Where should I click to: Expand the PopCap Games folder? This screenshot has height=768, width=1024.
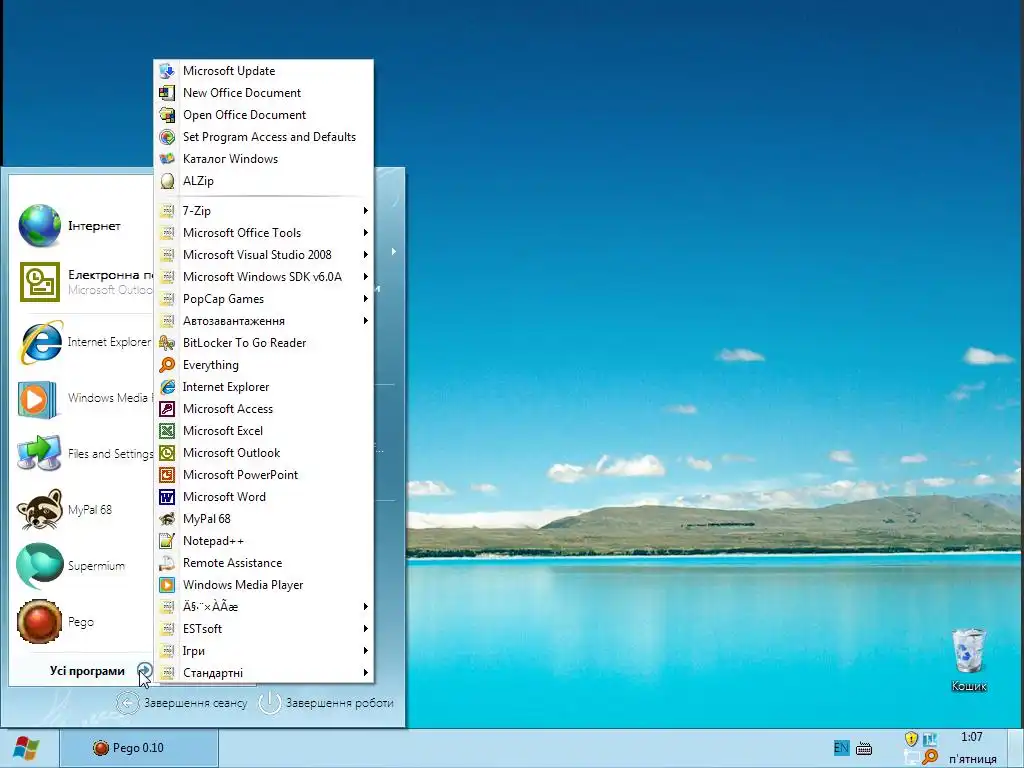pyautogui.click(x=264, y=298)
